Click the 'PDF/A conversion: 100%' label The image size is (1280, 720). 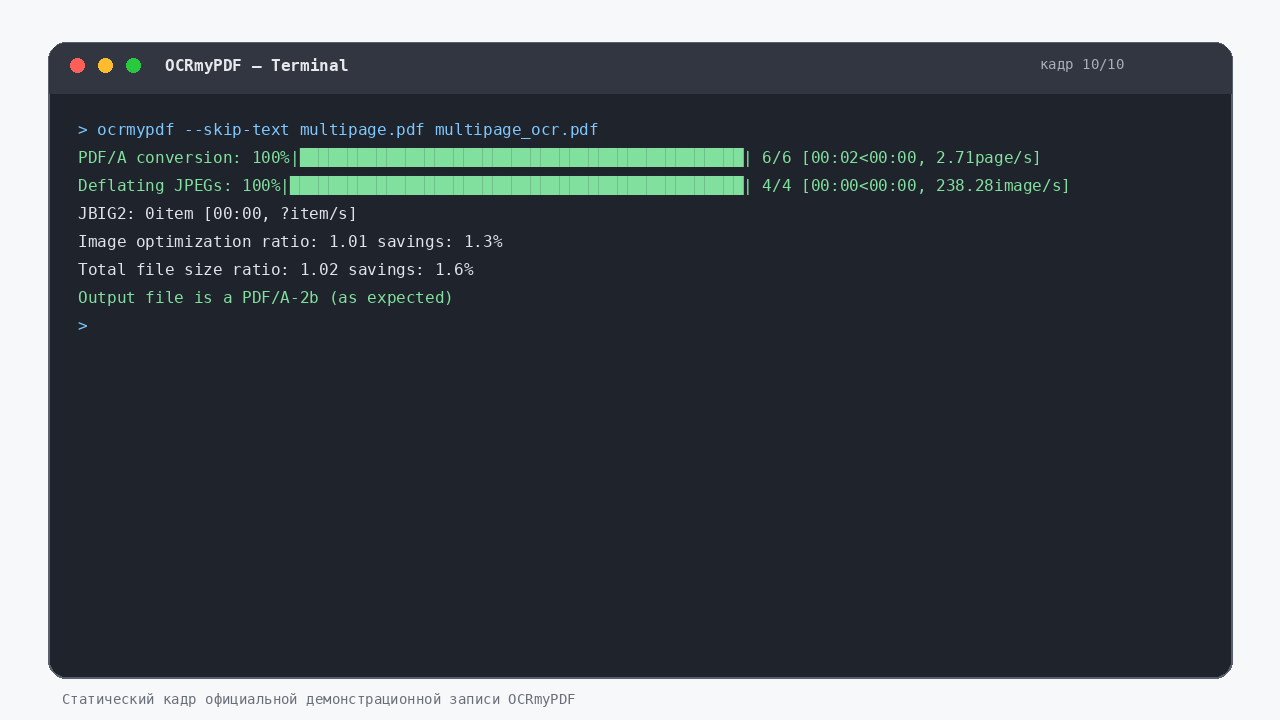tap(184, 158)
